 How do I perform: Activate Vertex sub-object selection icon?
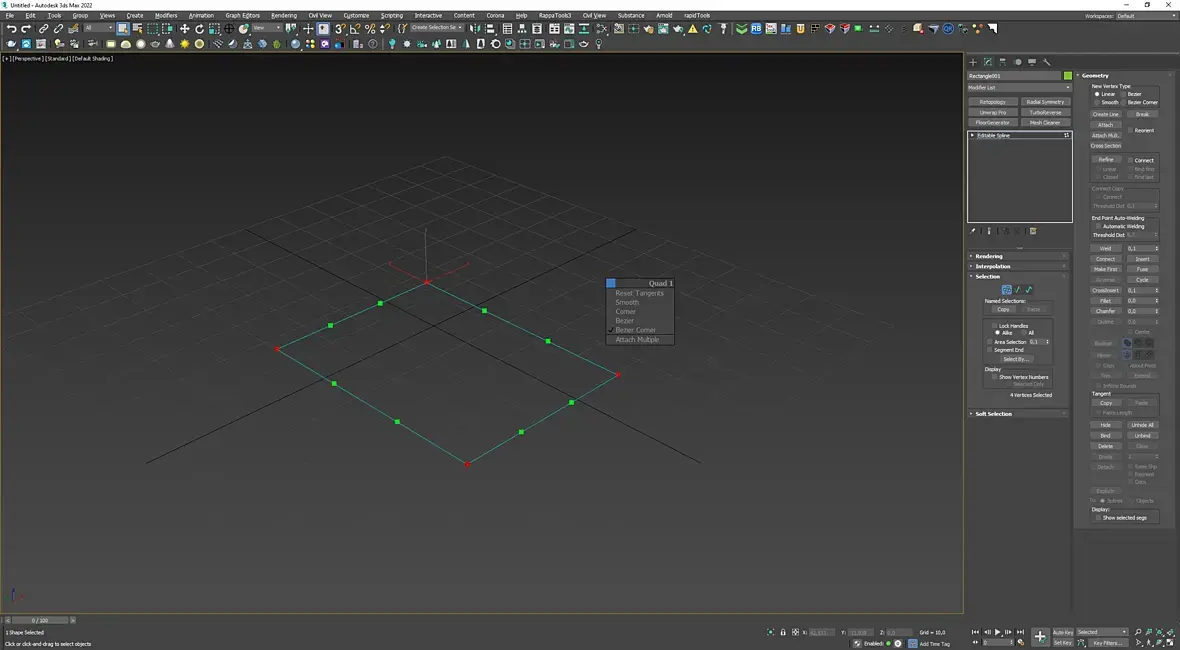point(1006,290)
